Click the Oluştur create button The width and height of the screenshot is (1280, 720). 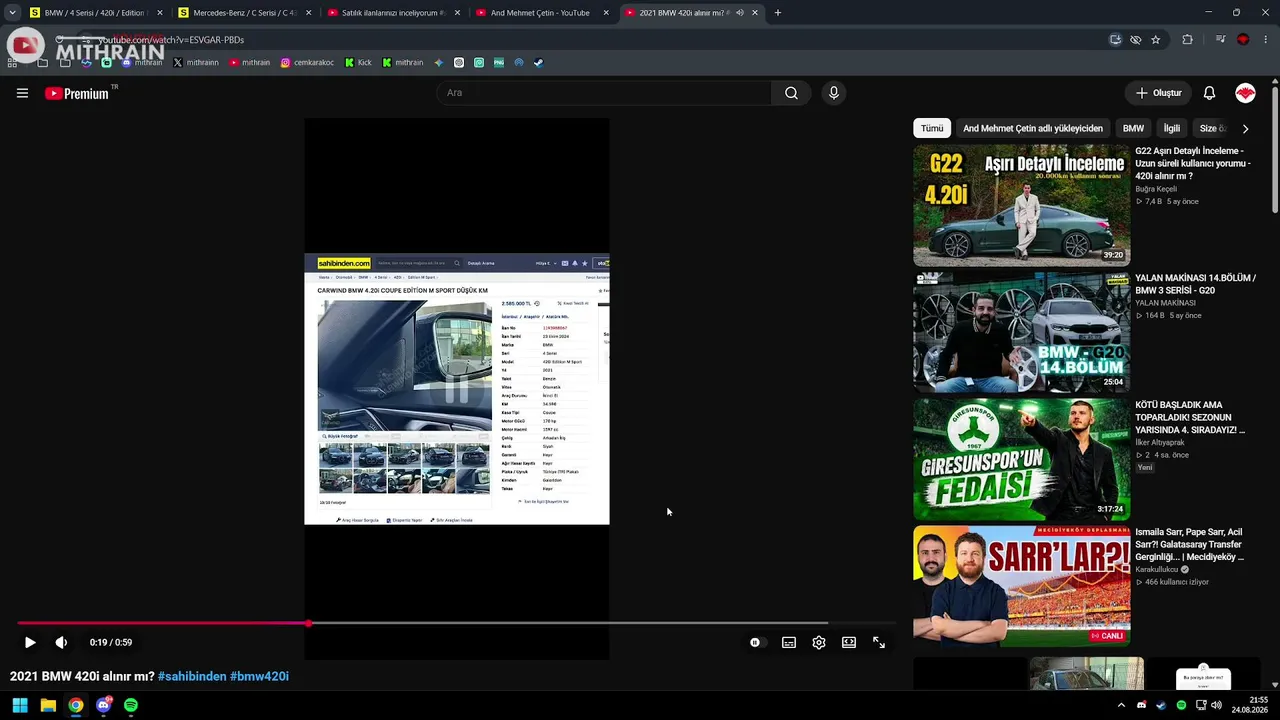pos(1158,93)
